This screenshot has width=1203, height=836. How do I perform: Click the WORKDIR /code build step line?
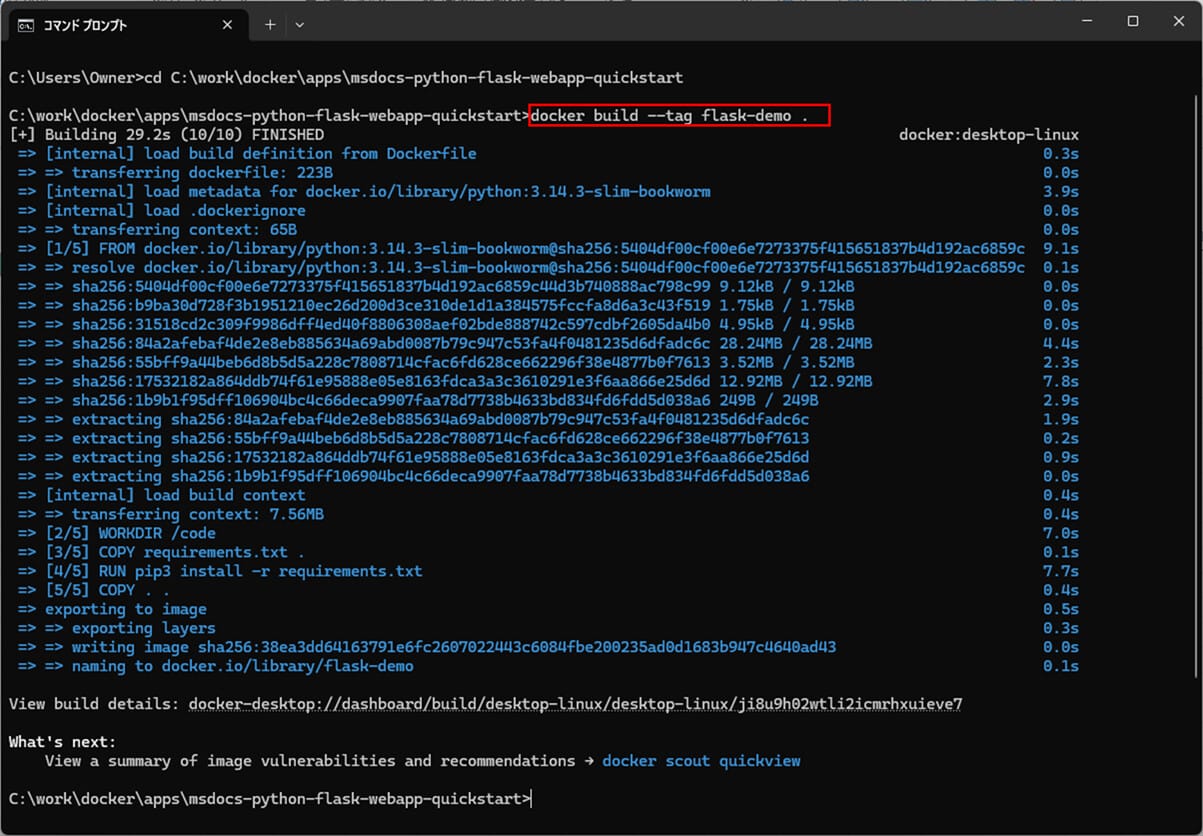(156, 533)
